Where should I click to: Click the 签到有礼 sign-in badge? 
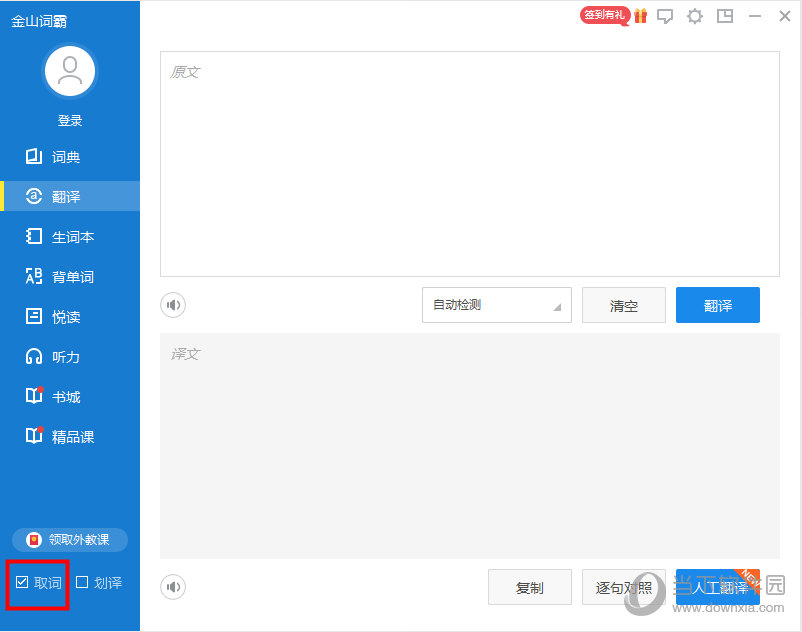pos(604,15)
